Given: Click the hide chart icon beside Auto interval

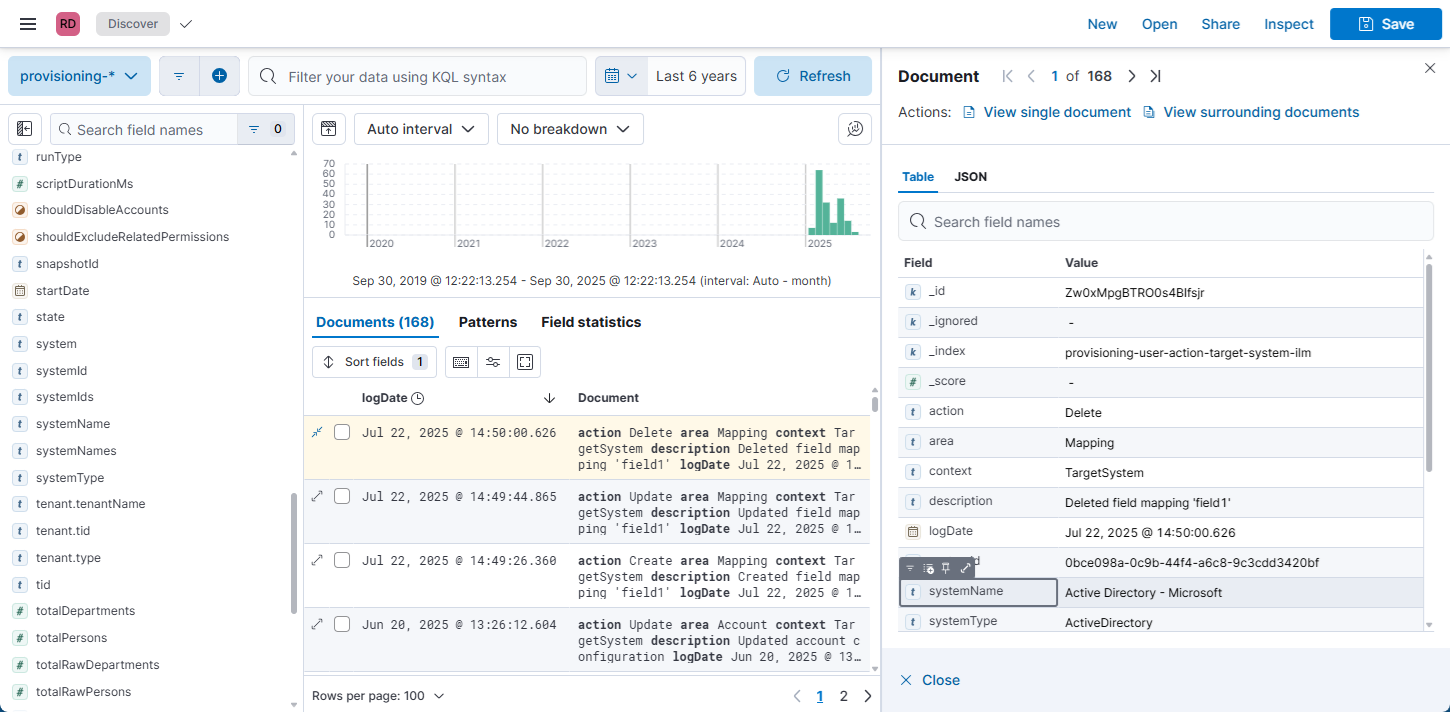Looking at the screenshot, I should [329, 129].
